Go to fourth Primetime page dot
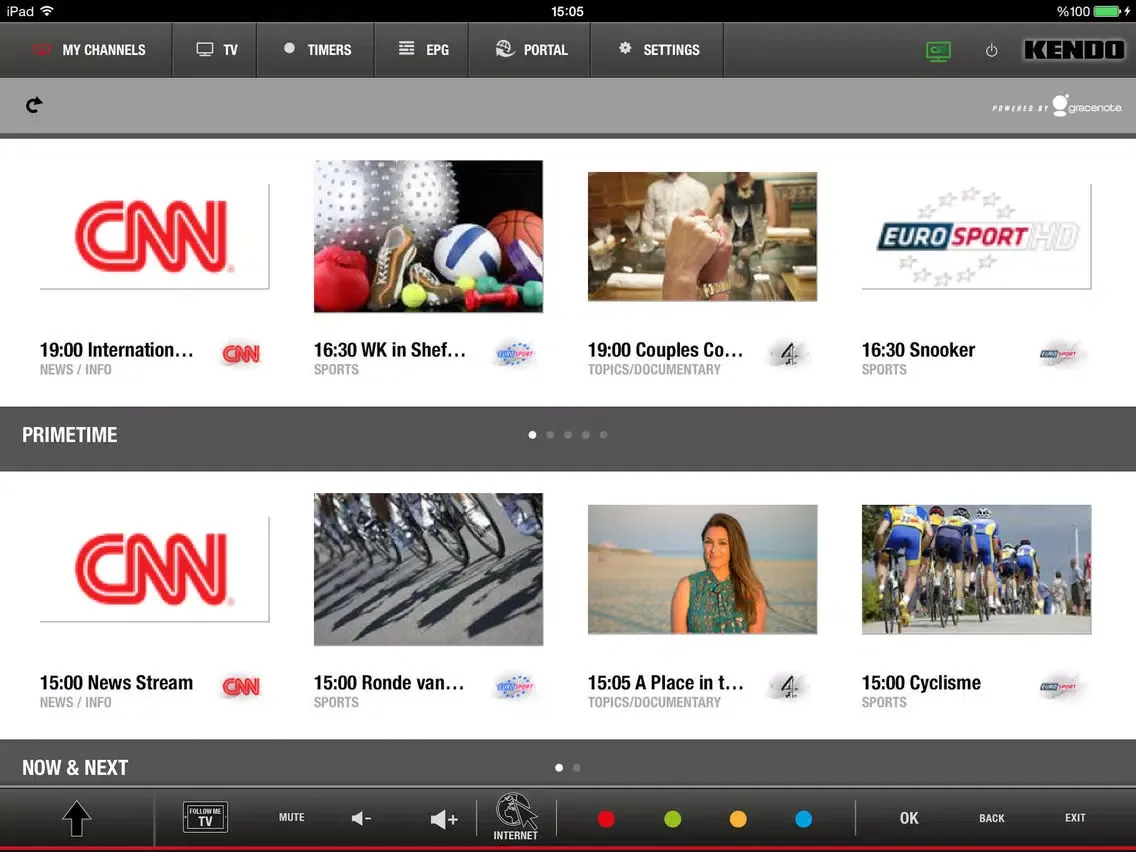The height and width of the screenshot is (852, 1136). pos(585,435)
